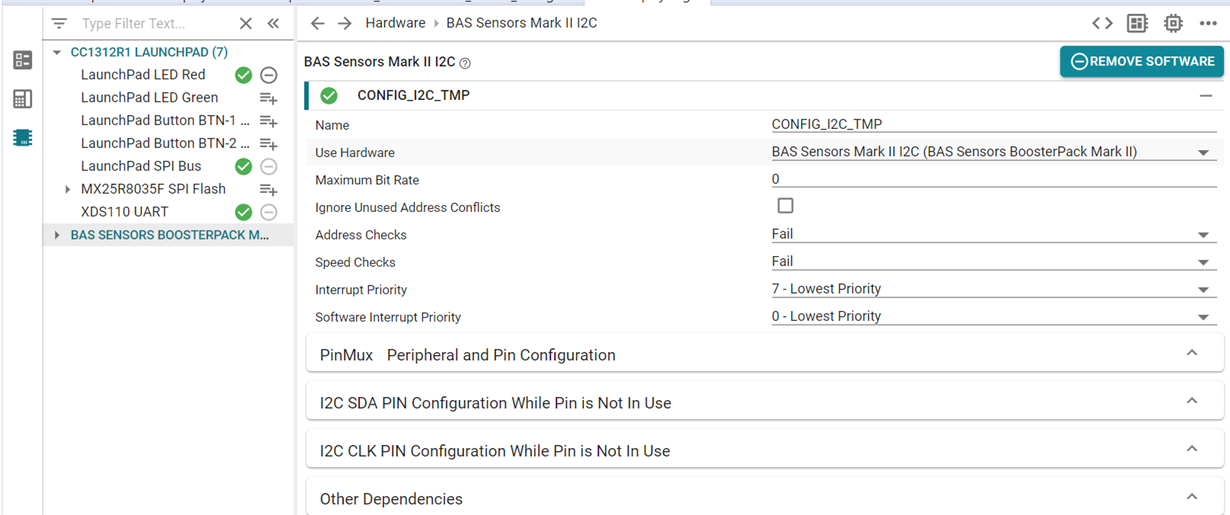Viewport: 1230px width, 515px height.
Task: Open the Interrupt Priority dropdown
Action: point(994,289)
